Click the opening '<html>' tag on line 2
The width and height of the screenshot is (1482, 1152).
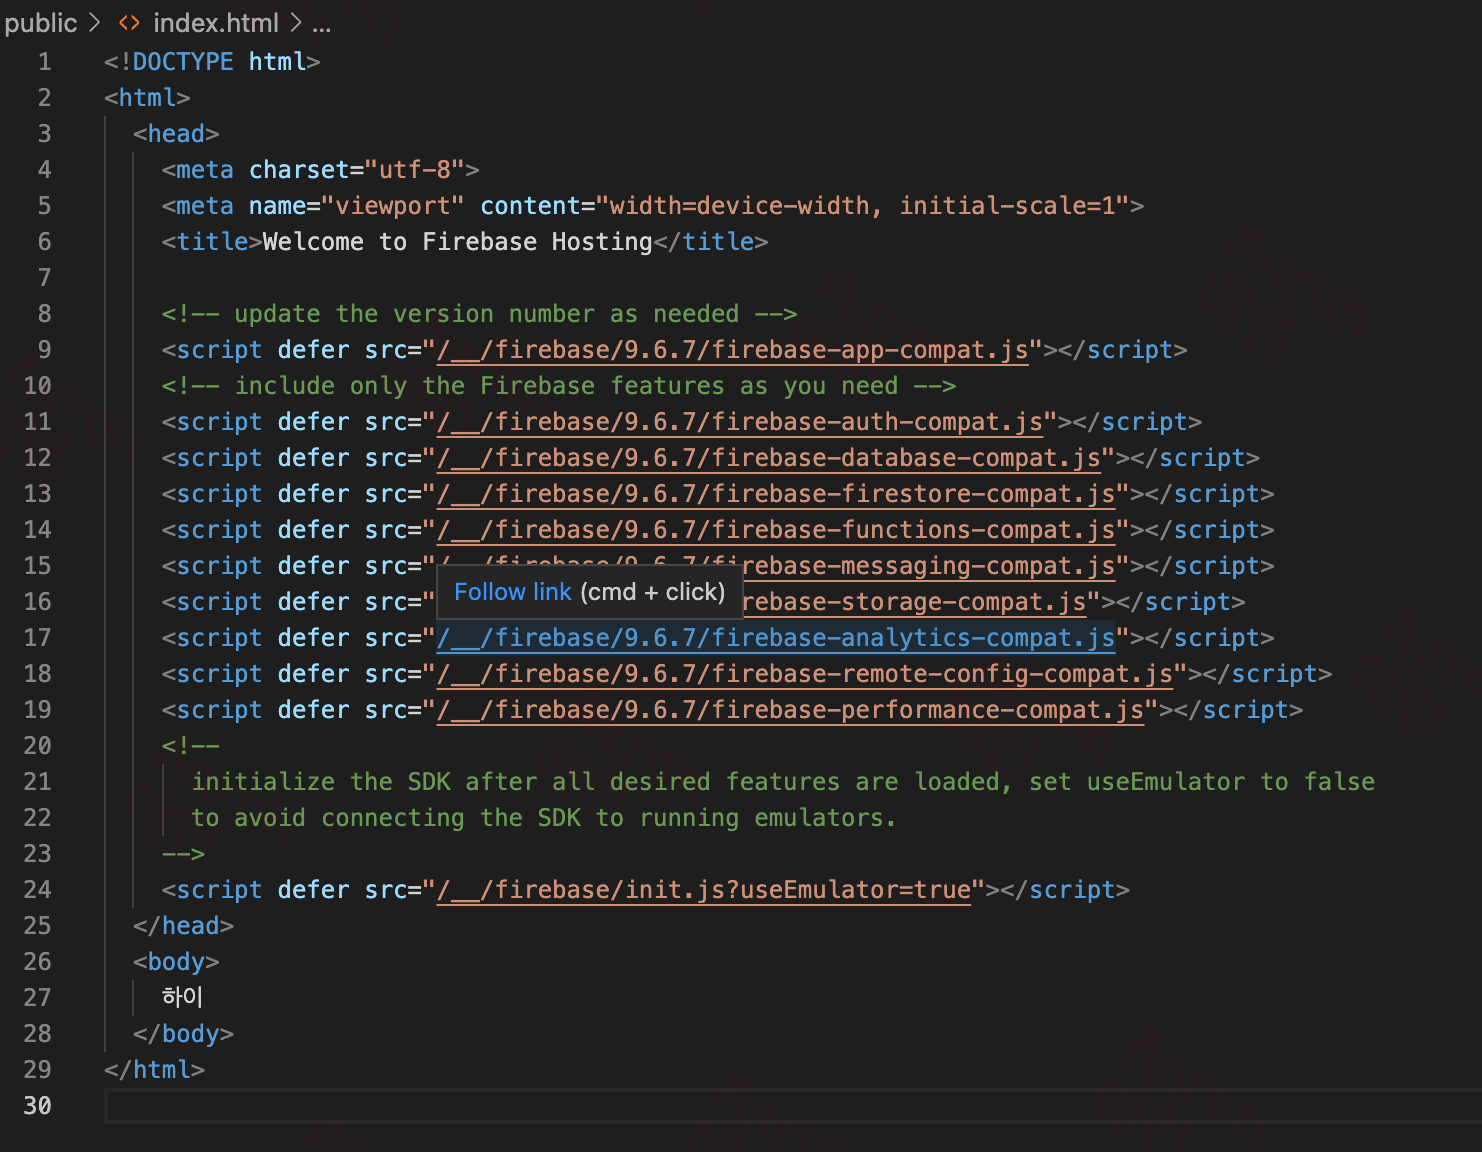pyautogui.click(x=147, y=98)
